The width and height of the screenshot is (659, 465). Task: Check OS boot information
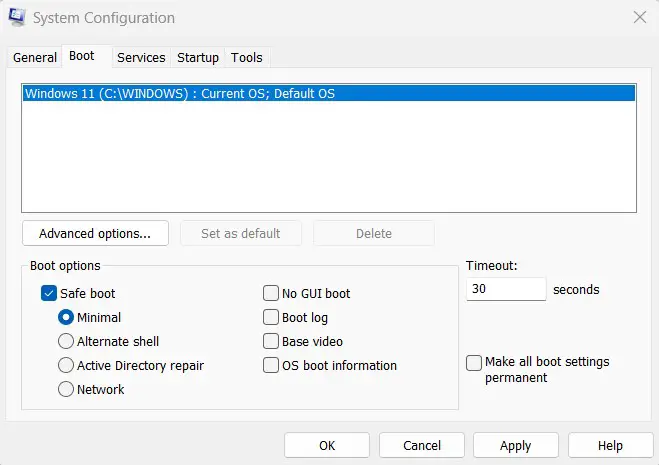coord(271,366)
